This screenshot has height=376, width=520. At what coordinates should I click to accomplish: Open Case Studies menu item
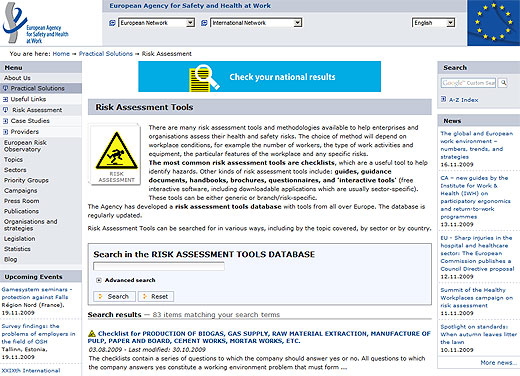(30, 121)
